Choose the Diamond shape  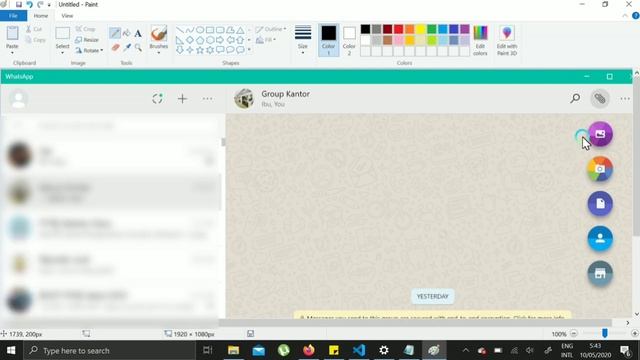190,40
